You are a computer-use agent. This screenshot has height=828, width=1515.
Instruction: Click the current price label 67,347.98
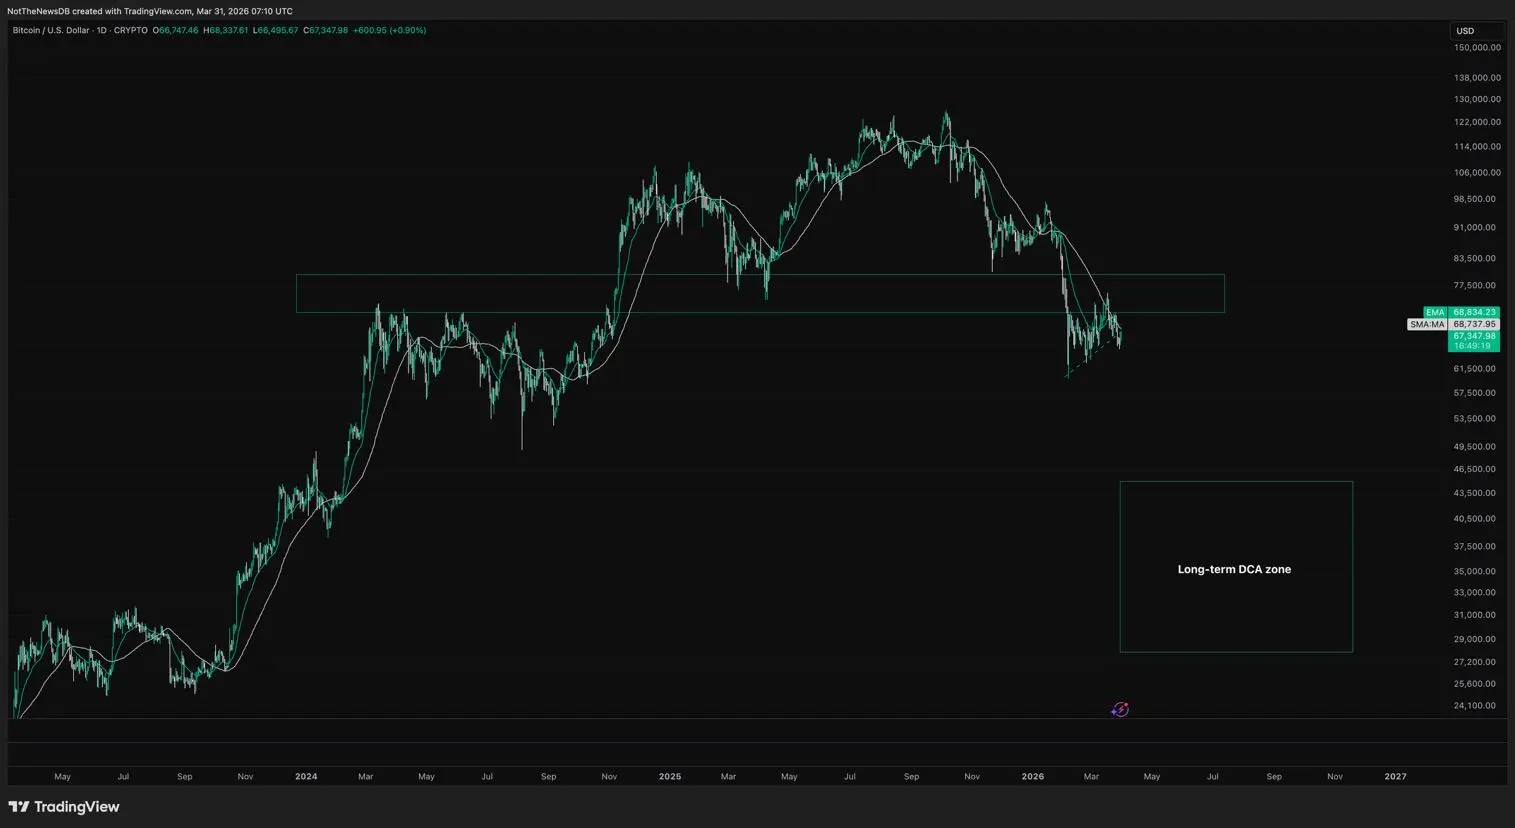pyautogui.click(x=1474, y=336)
